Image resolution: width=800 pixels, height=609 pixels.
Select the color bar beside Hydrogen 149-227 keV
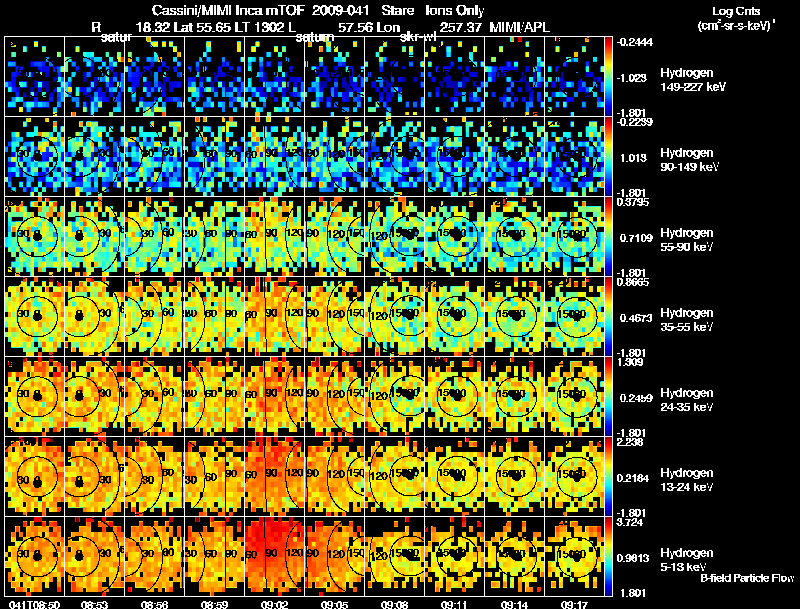click(x=608, y=77)
